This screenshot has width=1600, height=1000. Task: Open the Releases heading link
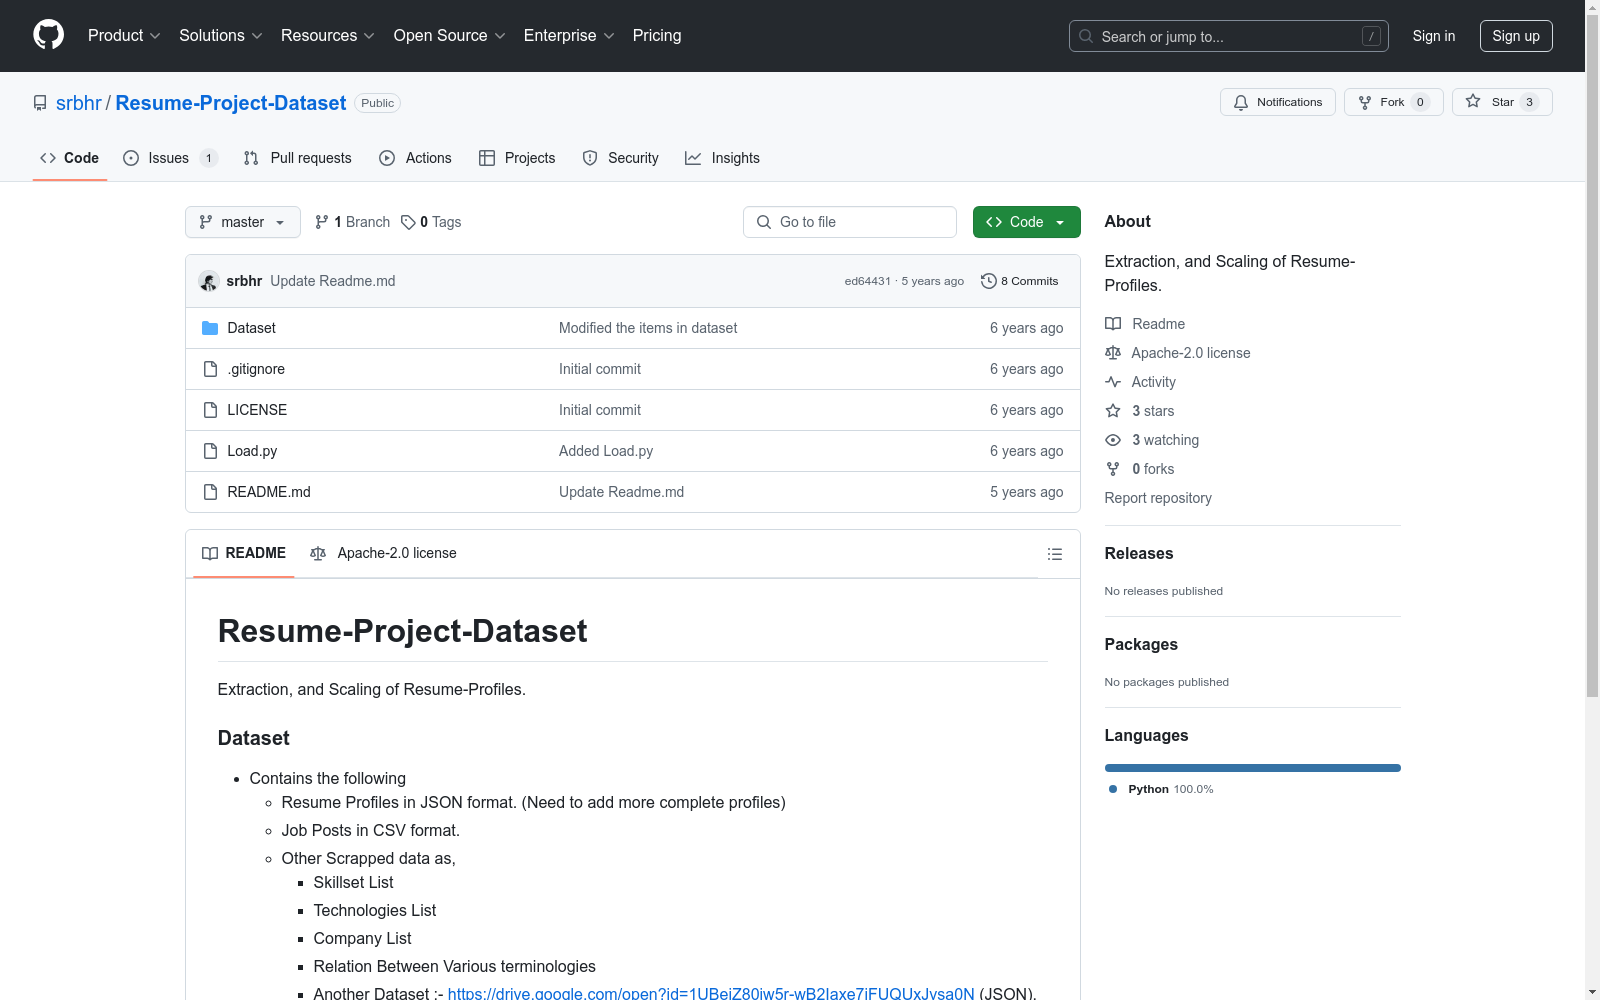(1139, 553)
